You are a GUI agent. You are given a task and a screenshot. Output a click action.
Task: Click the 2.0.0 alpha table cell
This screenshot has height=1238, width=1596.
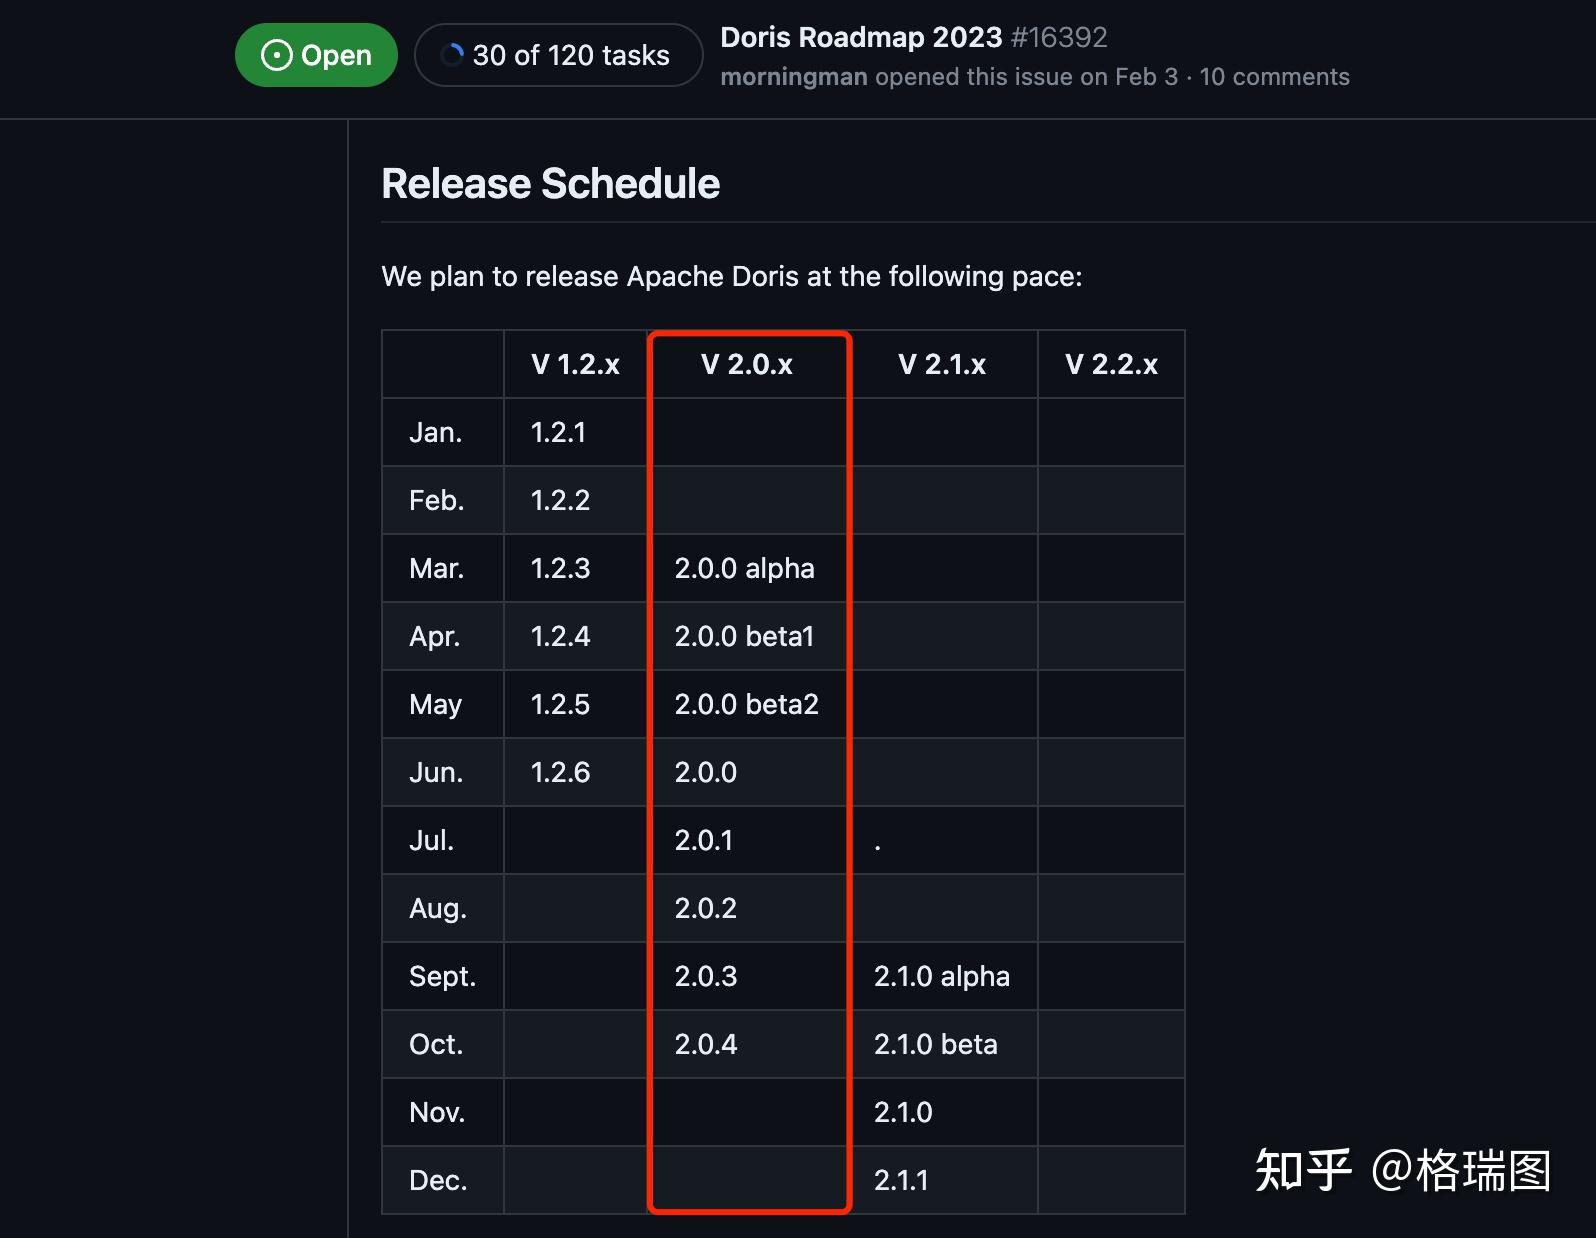pos(744,568)
